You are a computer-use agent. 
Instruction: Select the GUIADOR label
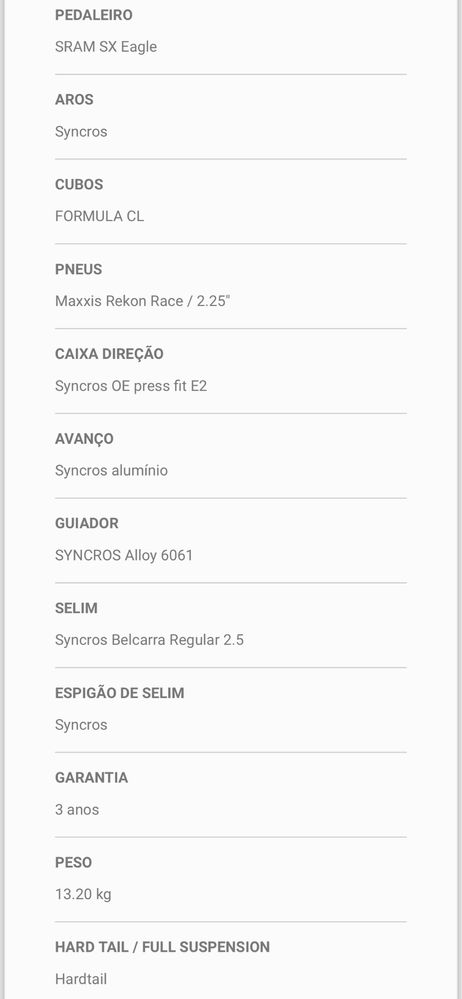pos(87,524)
